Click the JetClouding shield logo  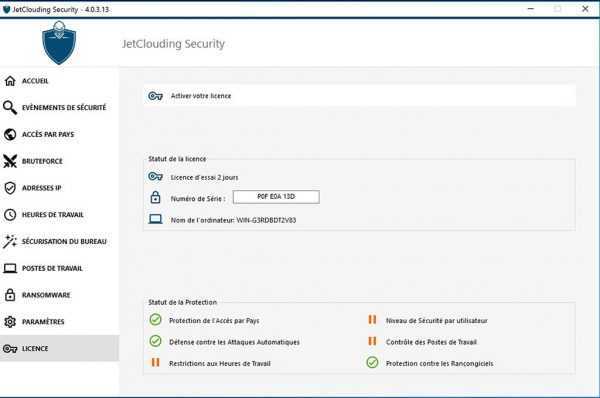tap(59, 42)
